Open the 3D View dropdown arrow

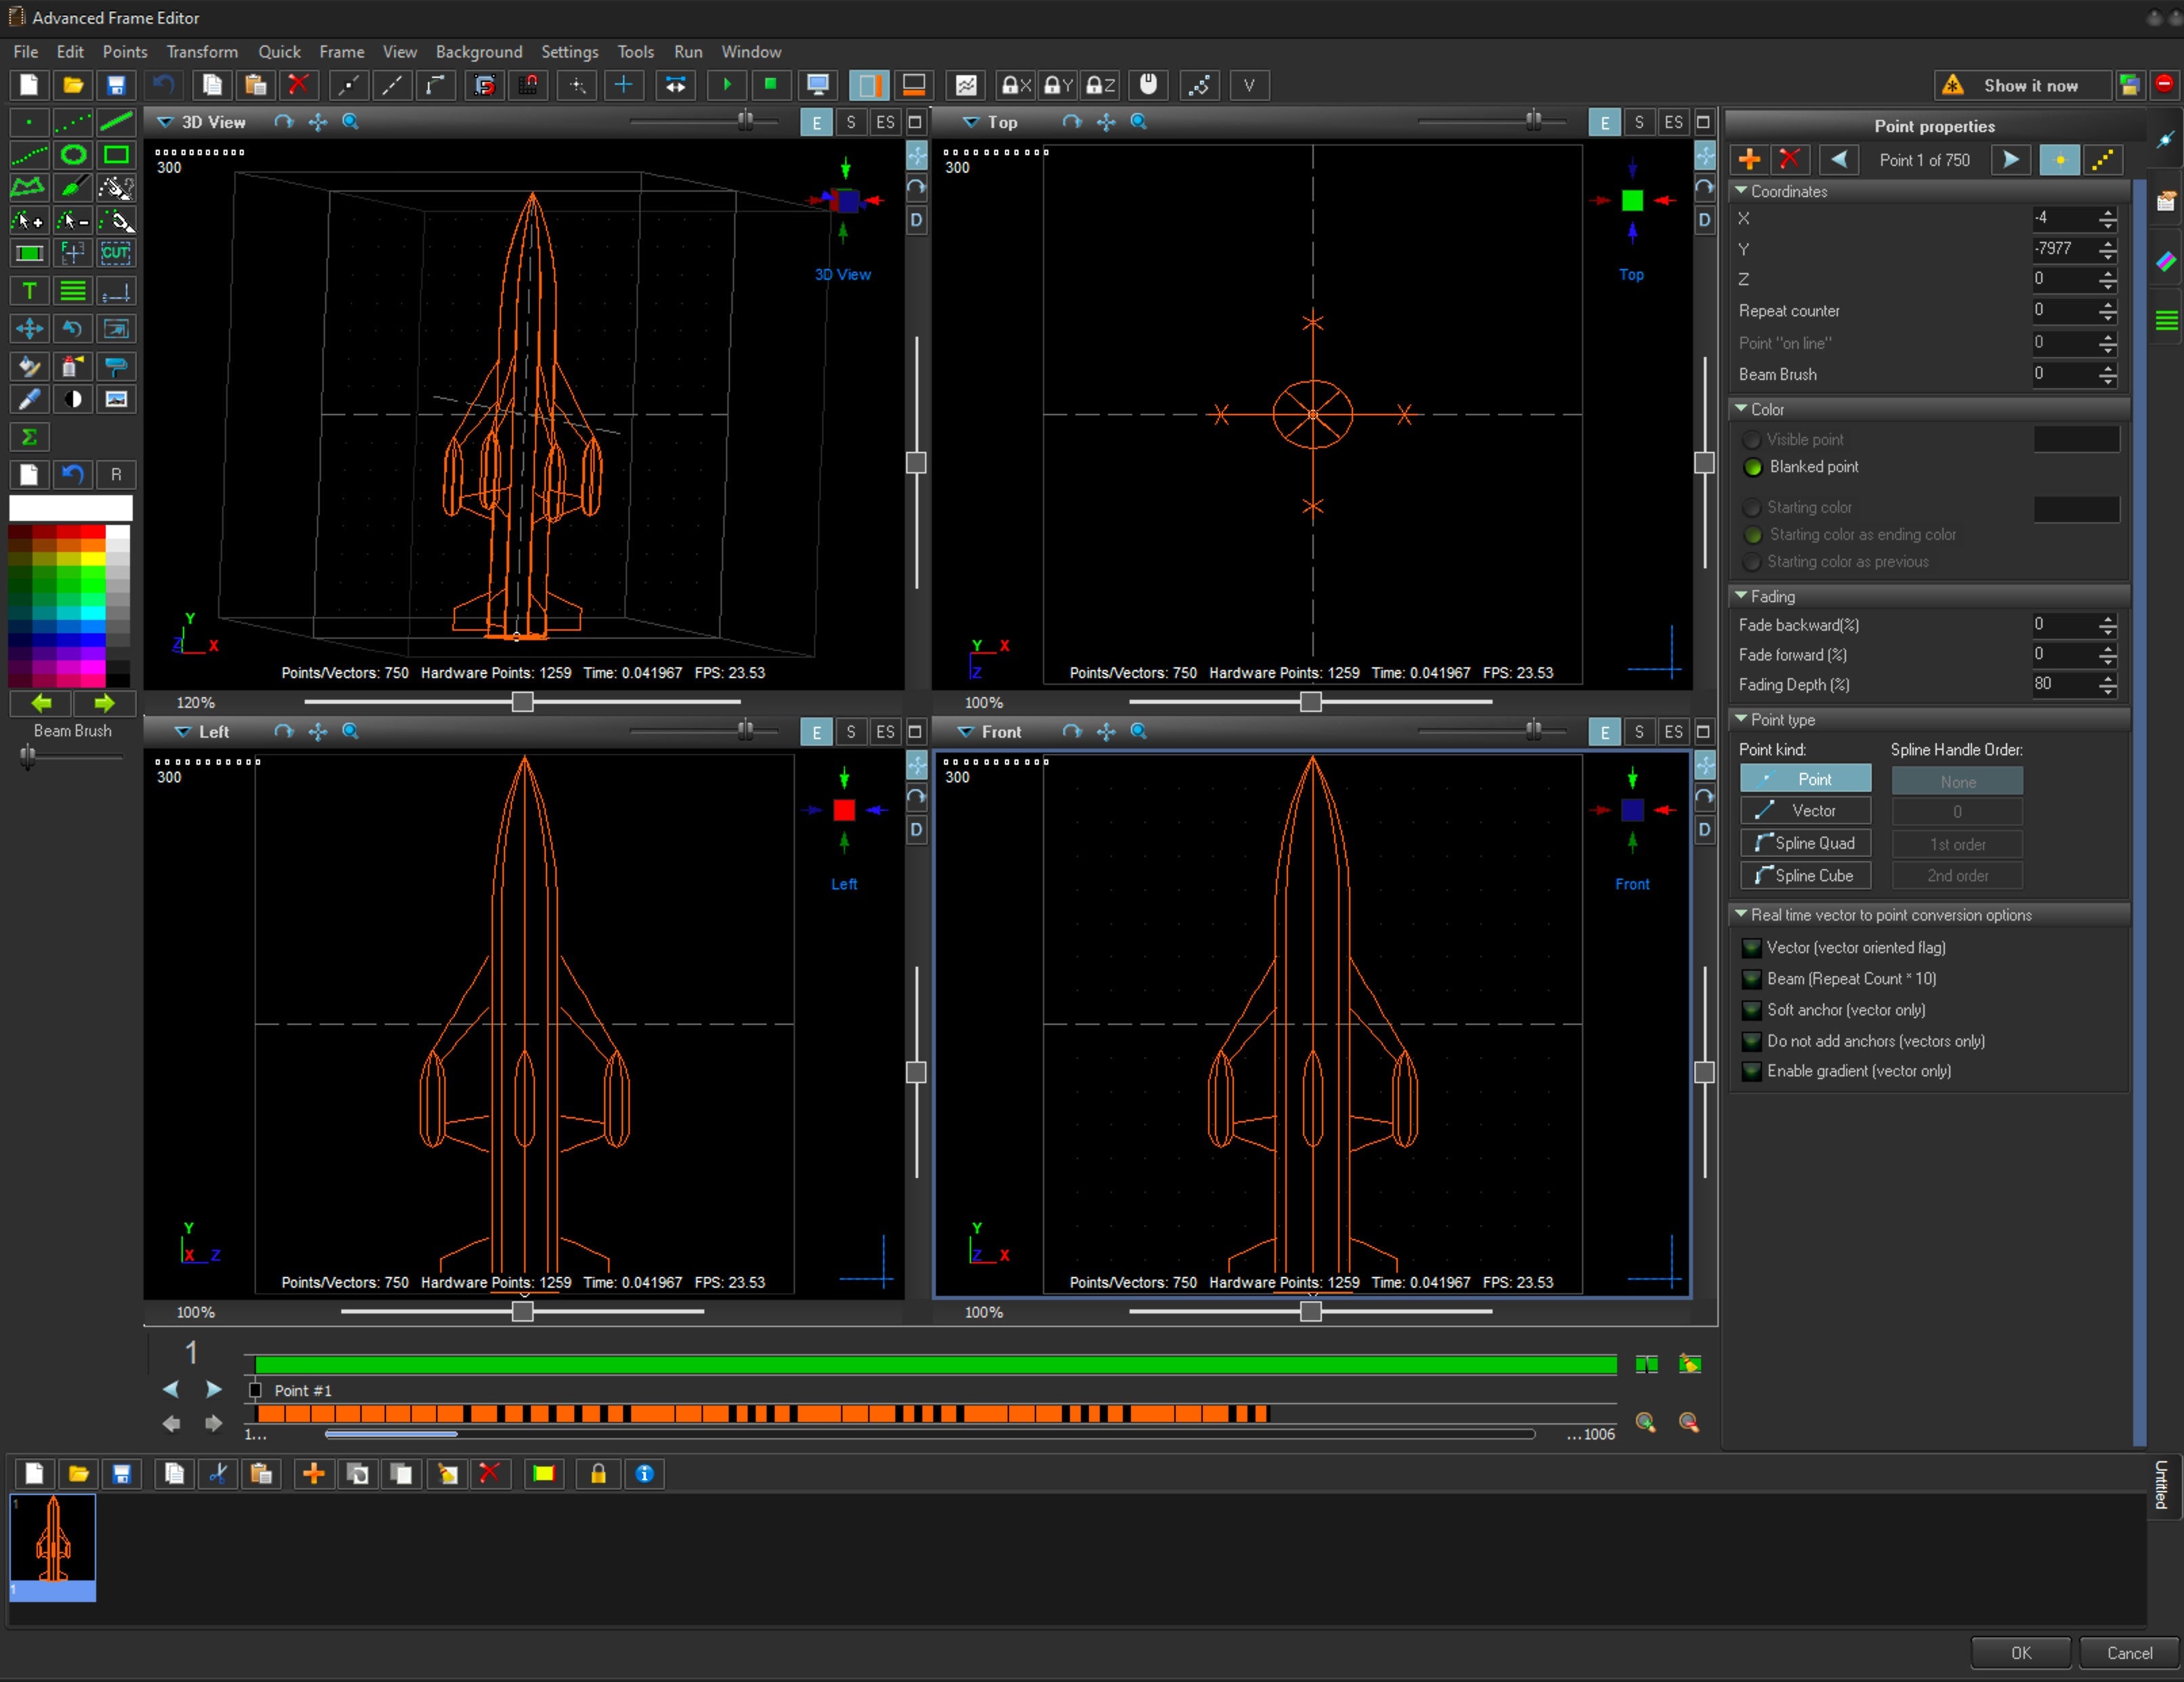coord(165,122)
